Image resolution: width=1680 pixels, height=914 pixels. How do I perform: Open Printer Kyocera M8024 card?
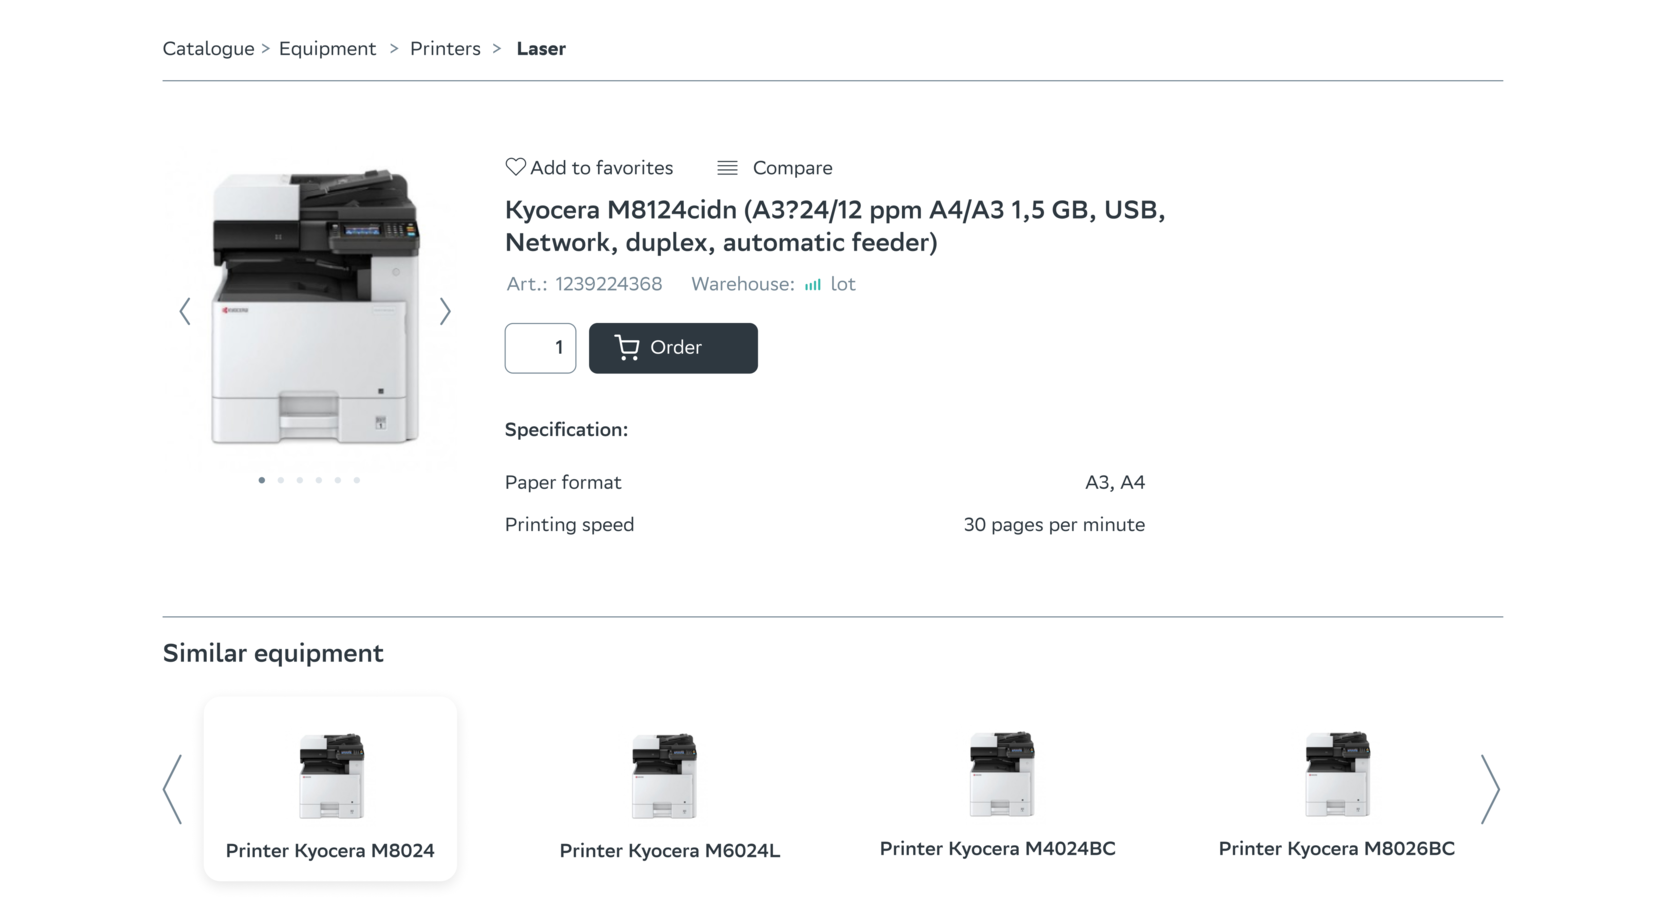click(330, 789)
